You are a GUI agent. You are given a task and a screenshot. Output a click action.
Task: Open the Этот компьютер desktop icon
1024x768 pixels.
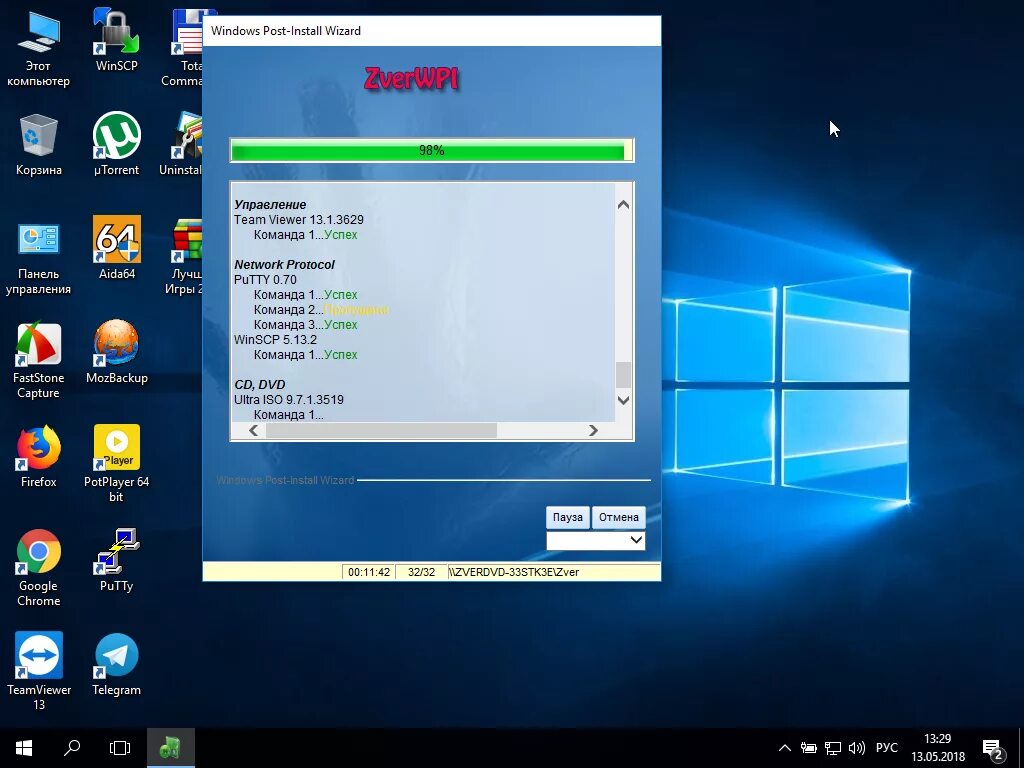(39, 49)
